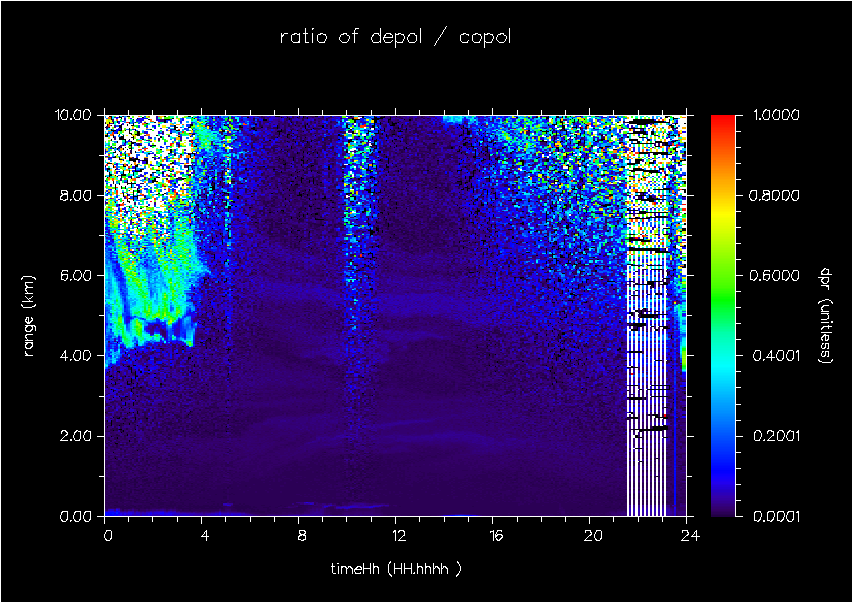Click the y-axis tick value '4.00'
The height and width of the screenshot is (603, 853).
tap(76, 356)
